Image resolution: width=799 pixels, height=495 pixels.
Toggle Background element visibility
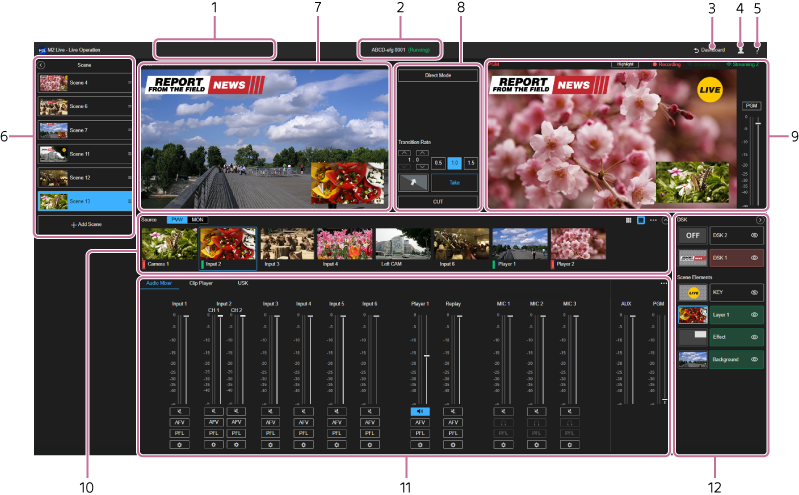click(754, 358)
